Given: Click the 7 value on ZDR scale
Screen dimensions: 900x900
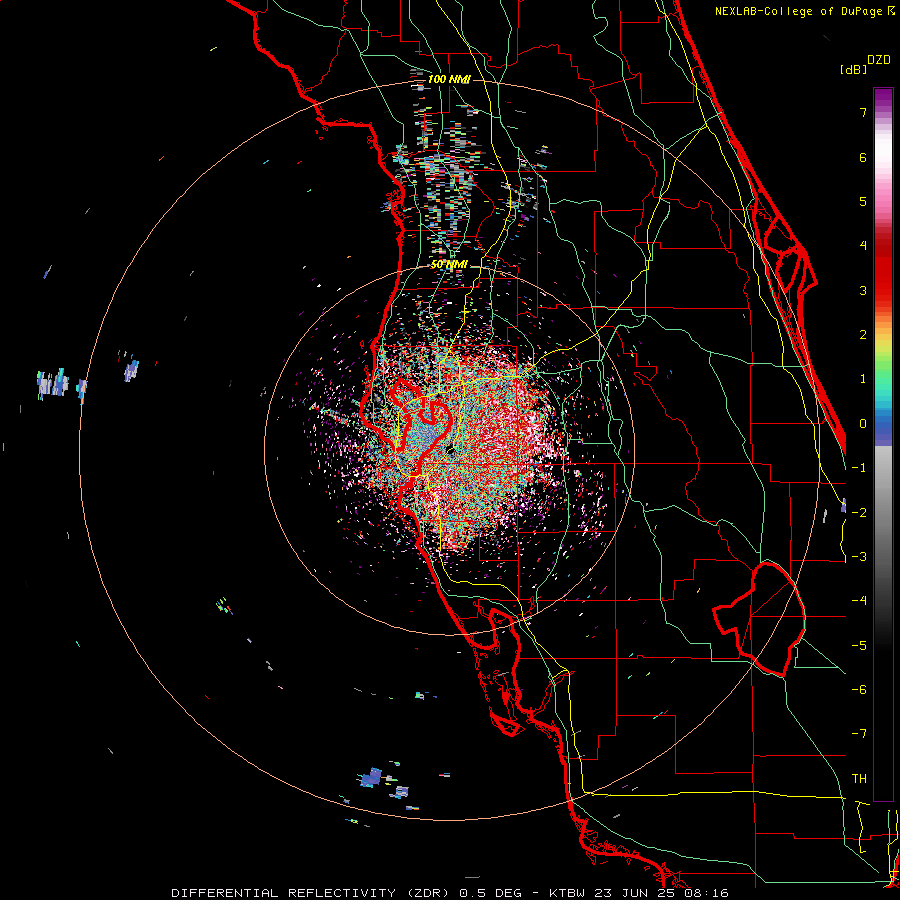Looking at the screenshot, I should (x=863, y=112).
